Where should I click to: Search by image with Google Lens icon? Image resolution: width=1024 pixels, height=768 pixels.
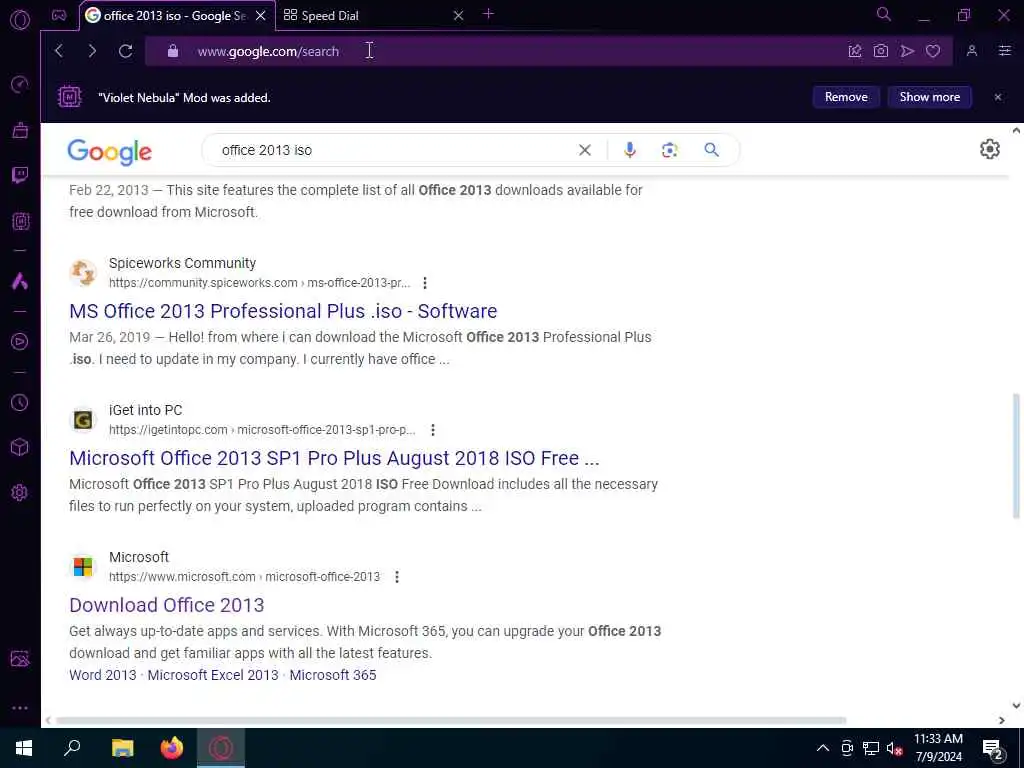669,150
